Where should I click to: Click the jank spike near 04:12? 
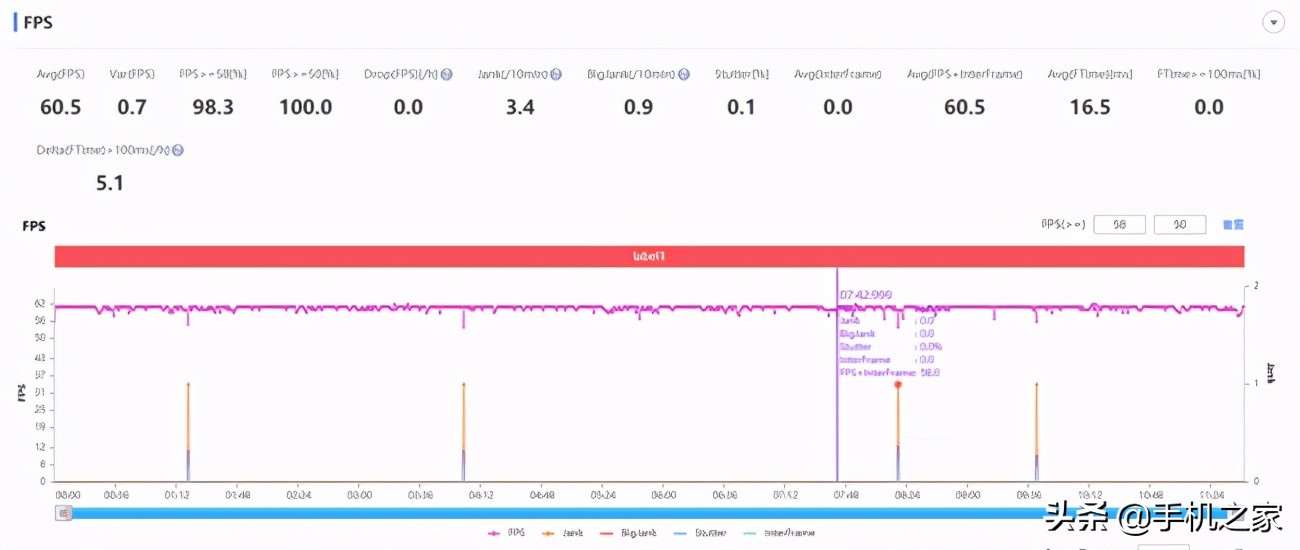(463, 431)
